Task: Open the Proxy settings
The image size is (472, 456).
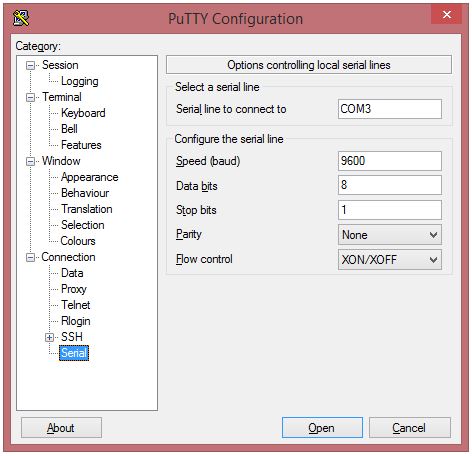Action: [74, 289]
